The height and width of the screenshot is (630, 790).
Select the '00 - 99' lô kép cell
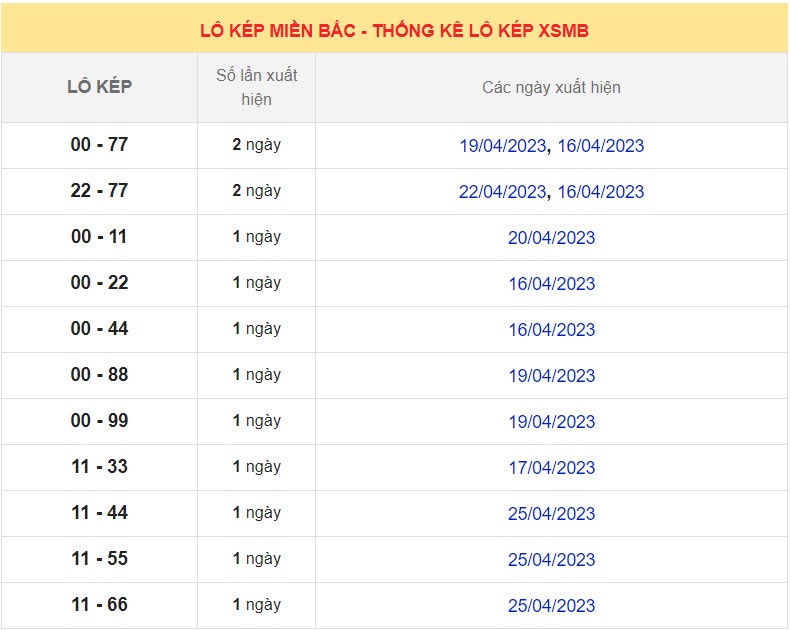coord(99,421)
